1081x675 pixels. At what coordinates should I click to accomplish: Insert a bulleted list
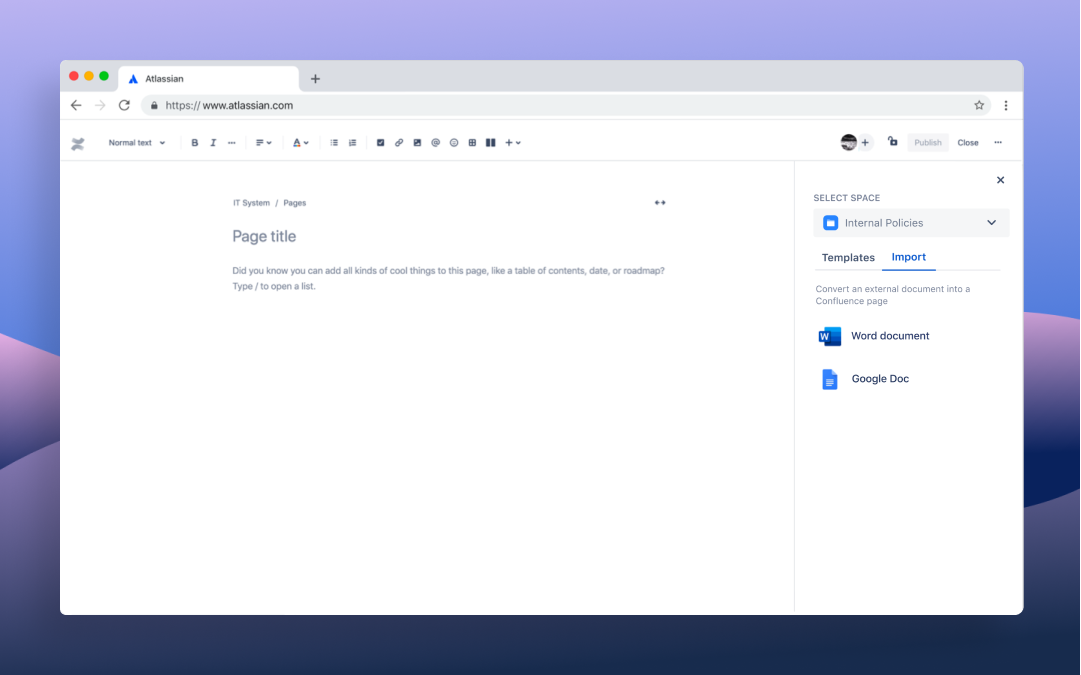click(x=334, y=143)
